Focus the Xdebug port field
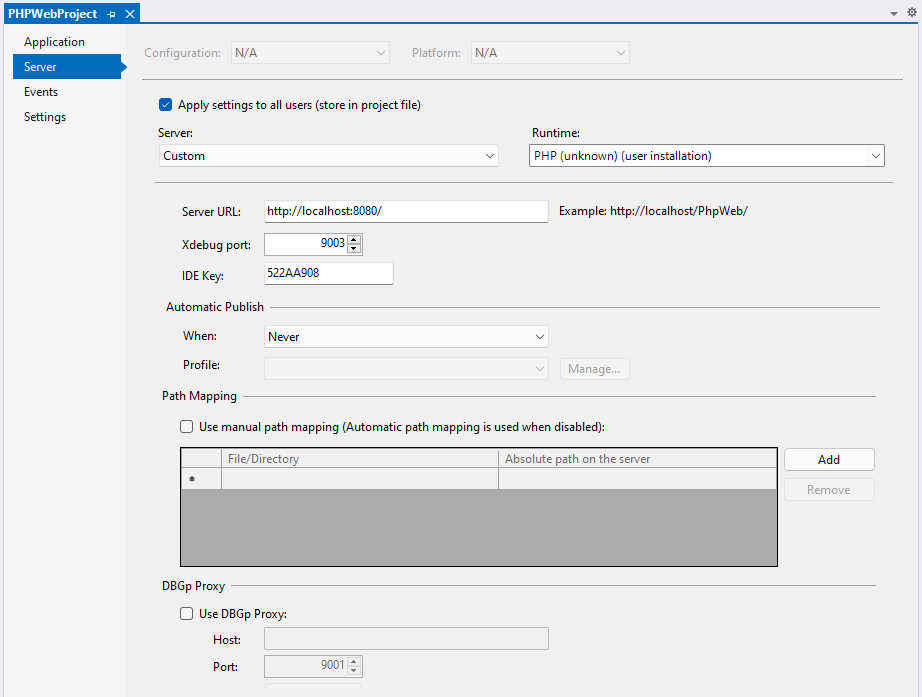Viewport: 922px width, 697px height. click(306, 244)
